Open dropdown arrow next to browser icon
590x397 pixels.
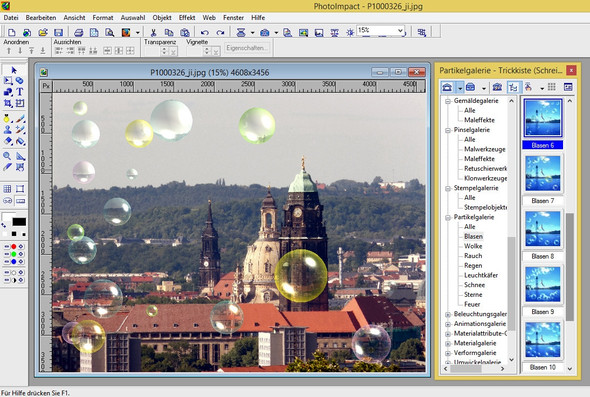pos(137,33)
